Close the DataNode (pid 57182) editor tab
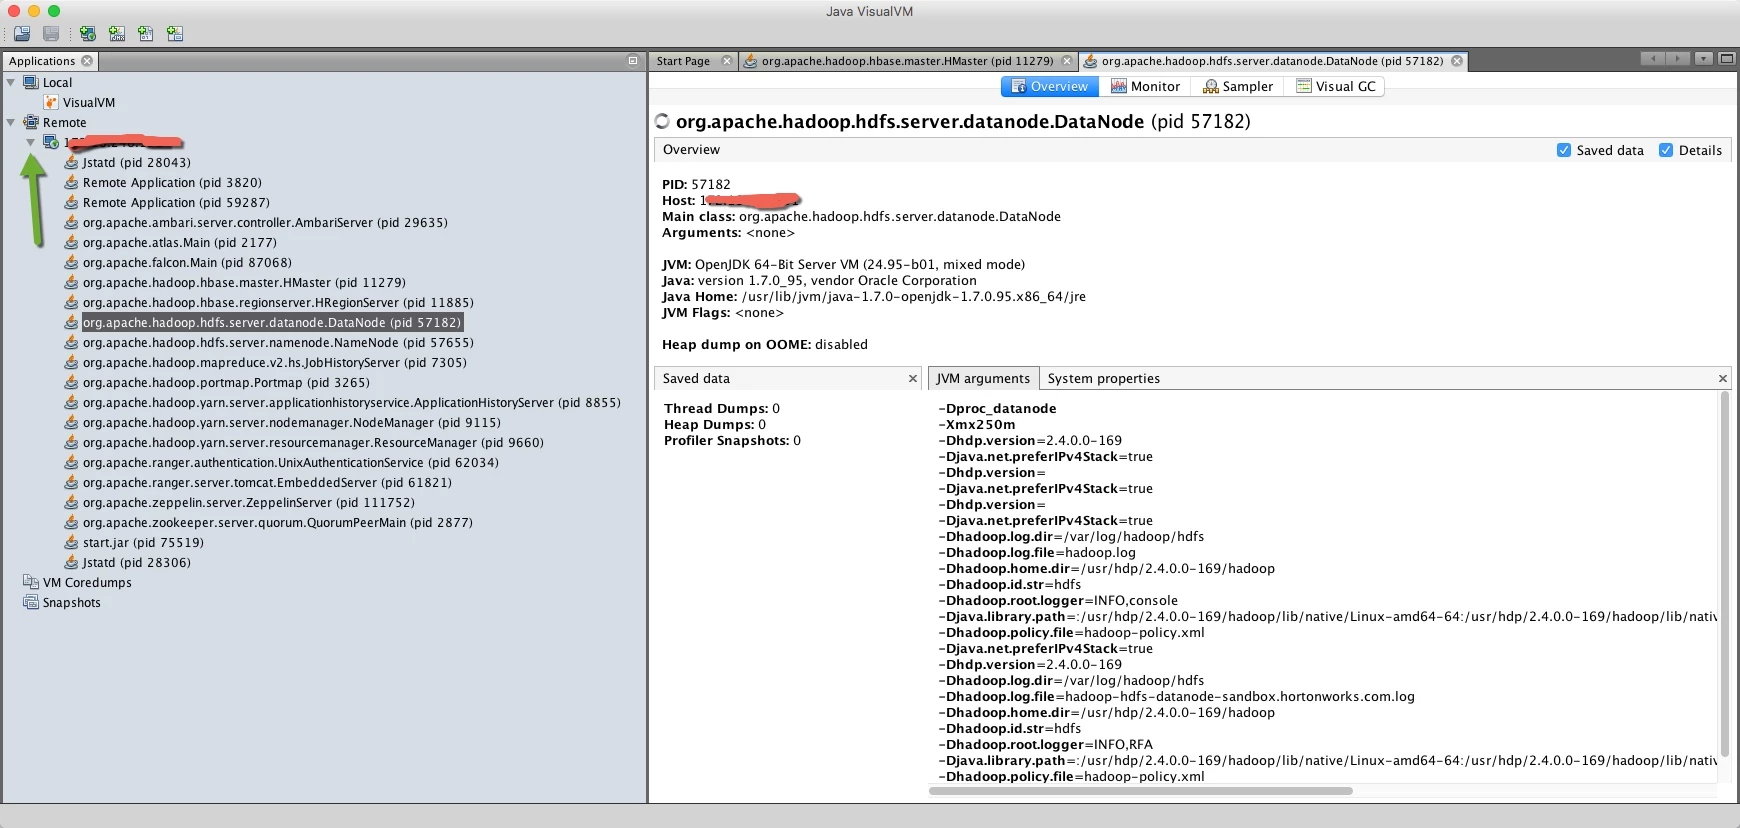This screenshot has height=828, width=1740. tap(1457, 61)
